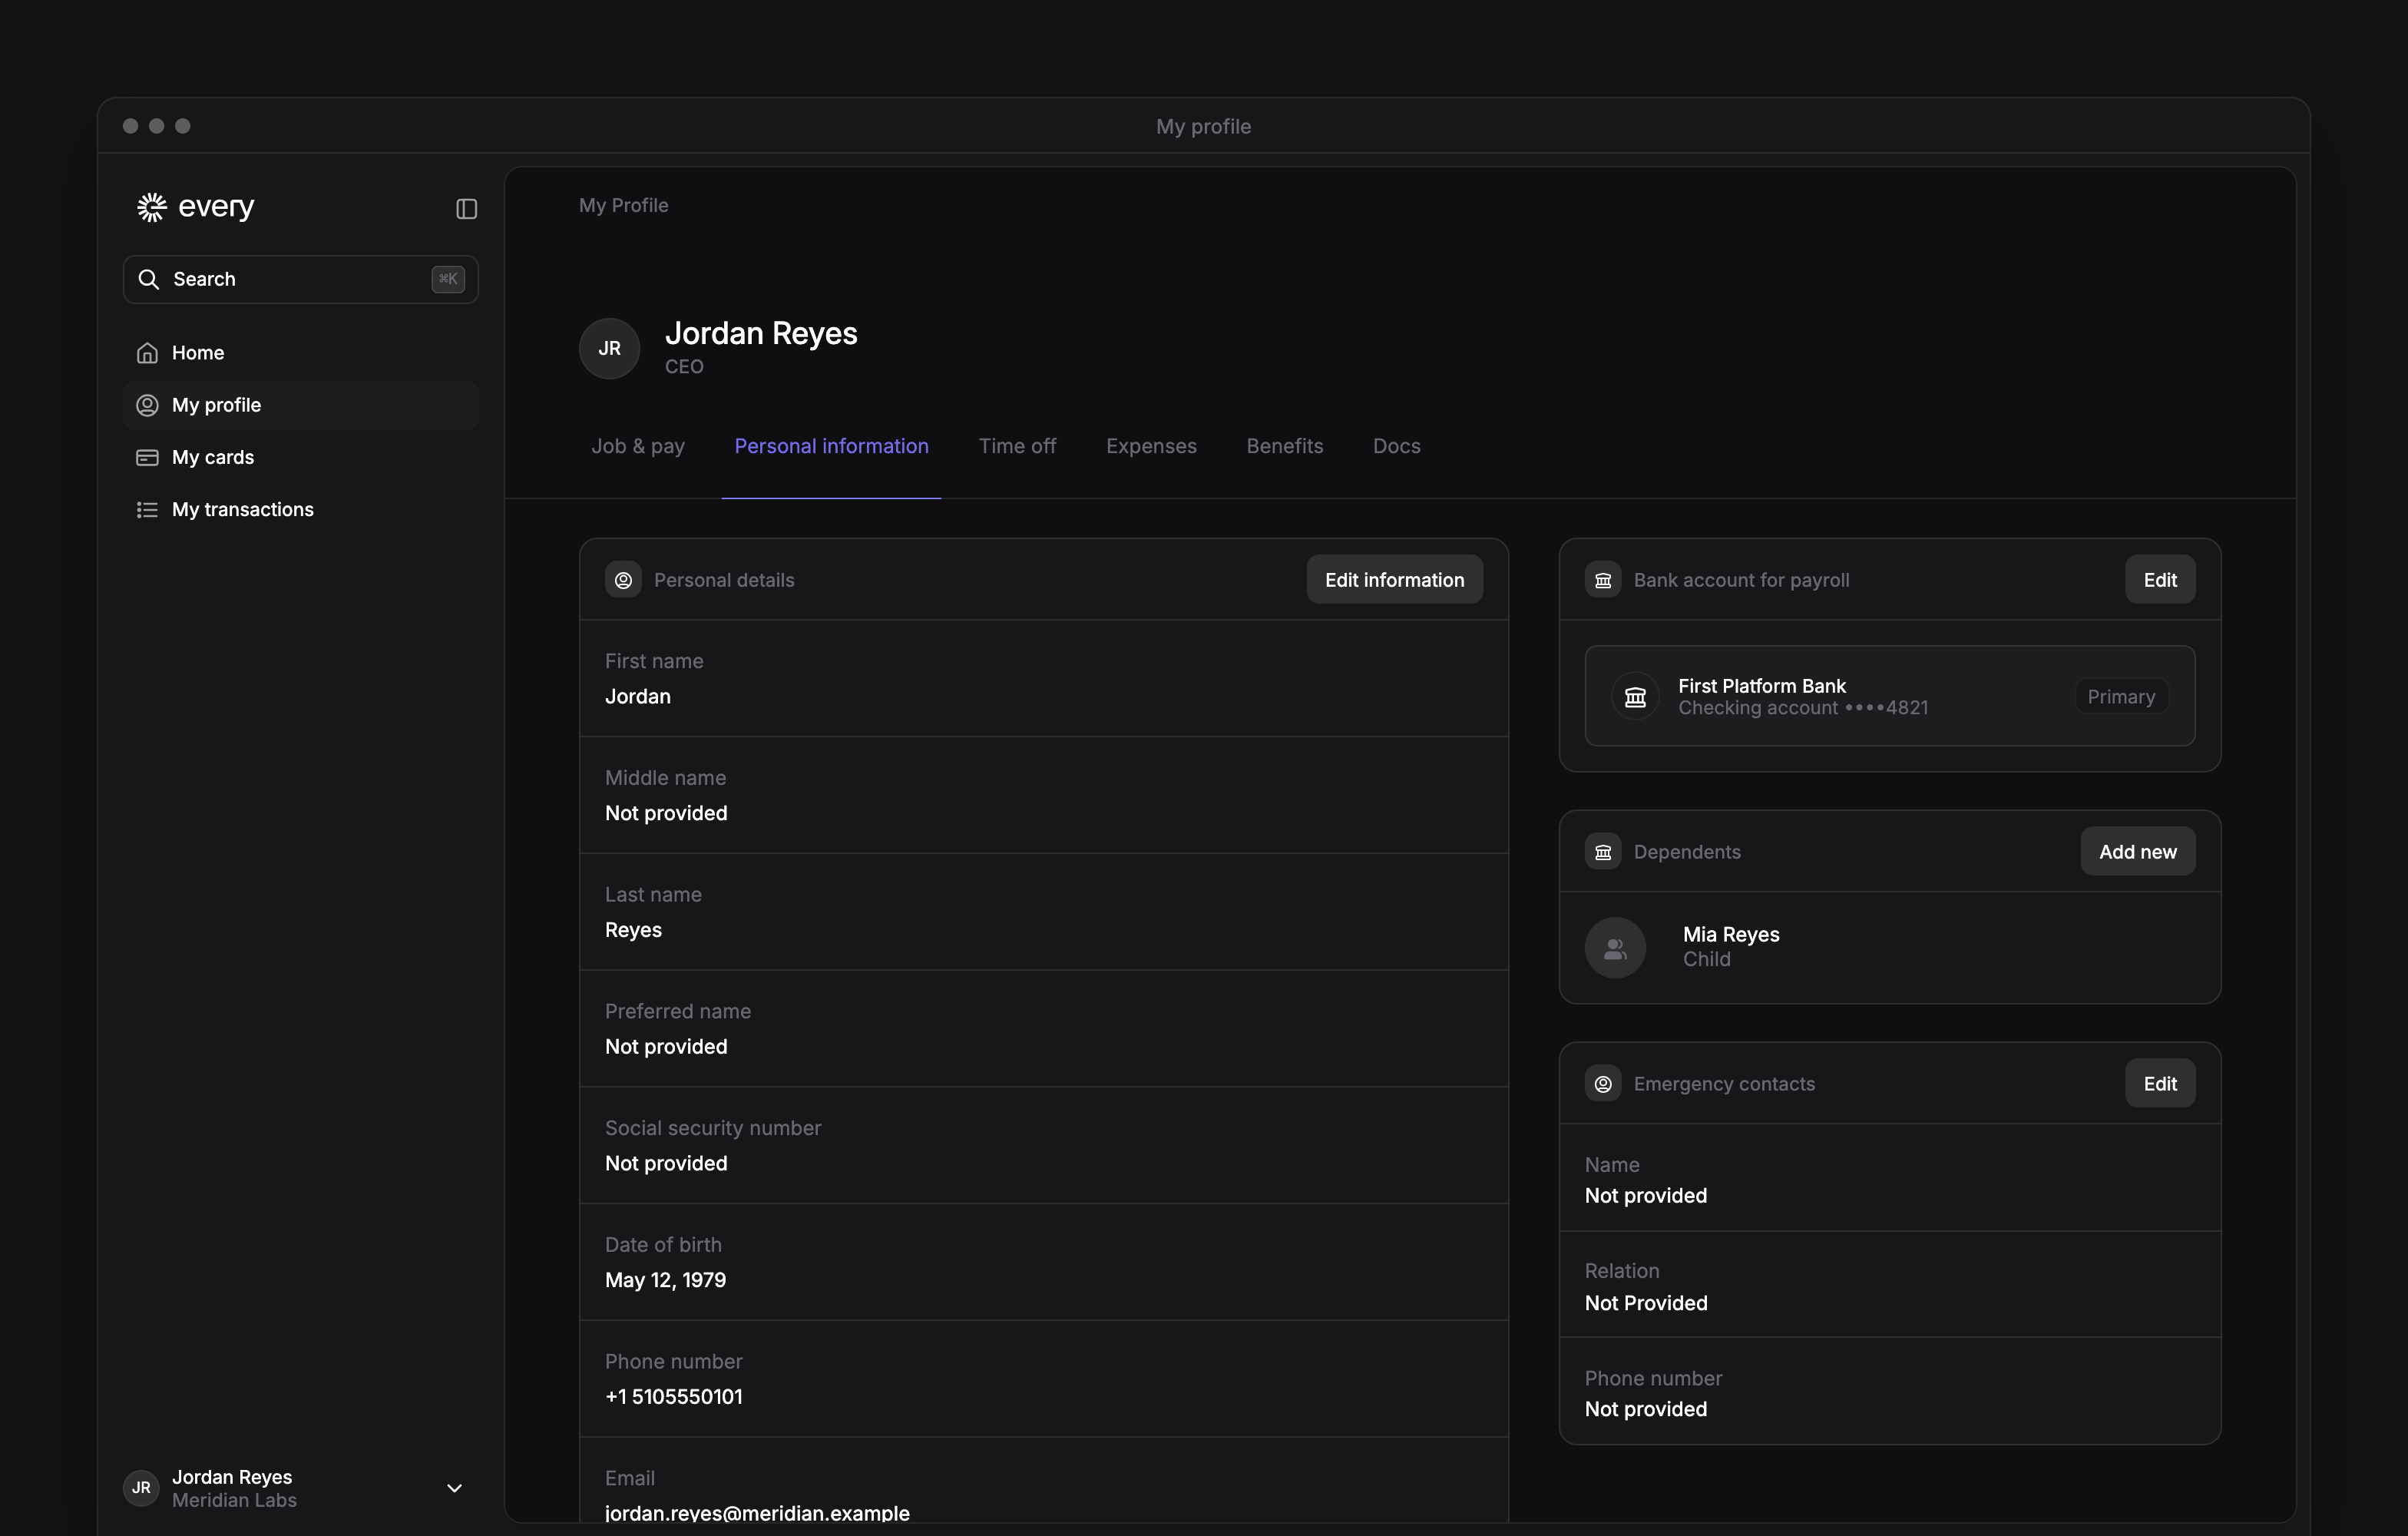Screen dimensions: 2408x1536
Task: Click the My cards credit card icon
Action: coord(147,457)
